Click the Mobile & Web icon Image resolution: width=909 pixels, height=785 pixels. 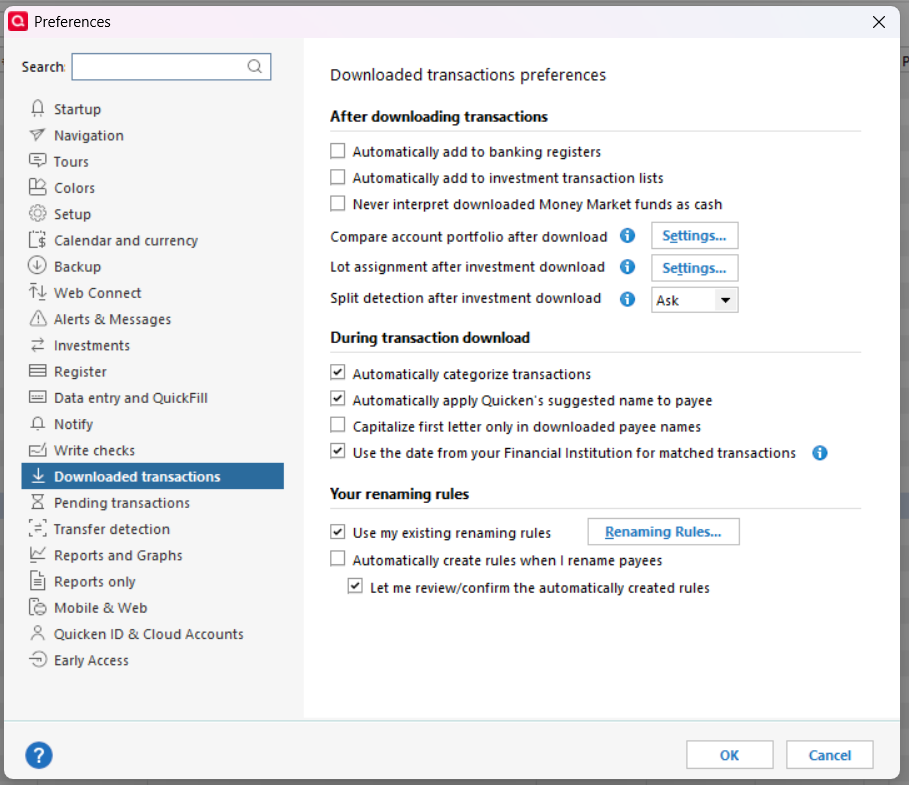pos(38,607)
